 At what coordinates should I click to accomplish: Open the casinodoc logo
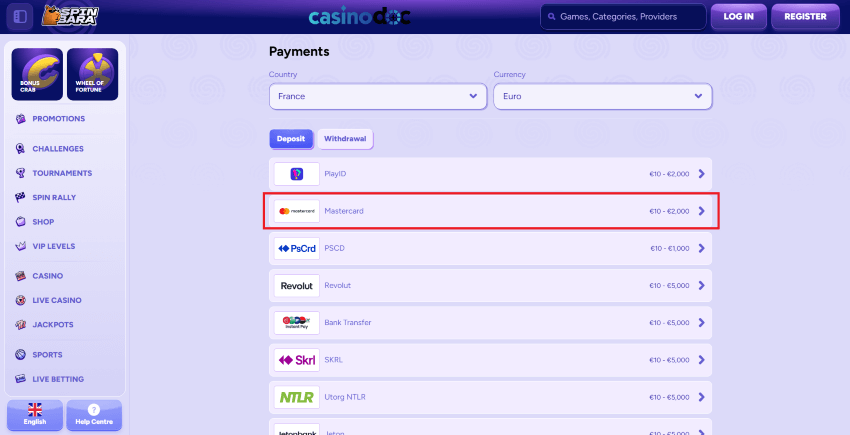(x=359, y=16)
